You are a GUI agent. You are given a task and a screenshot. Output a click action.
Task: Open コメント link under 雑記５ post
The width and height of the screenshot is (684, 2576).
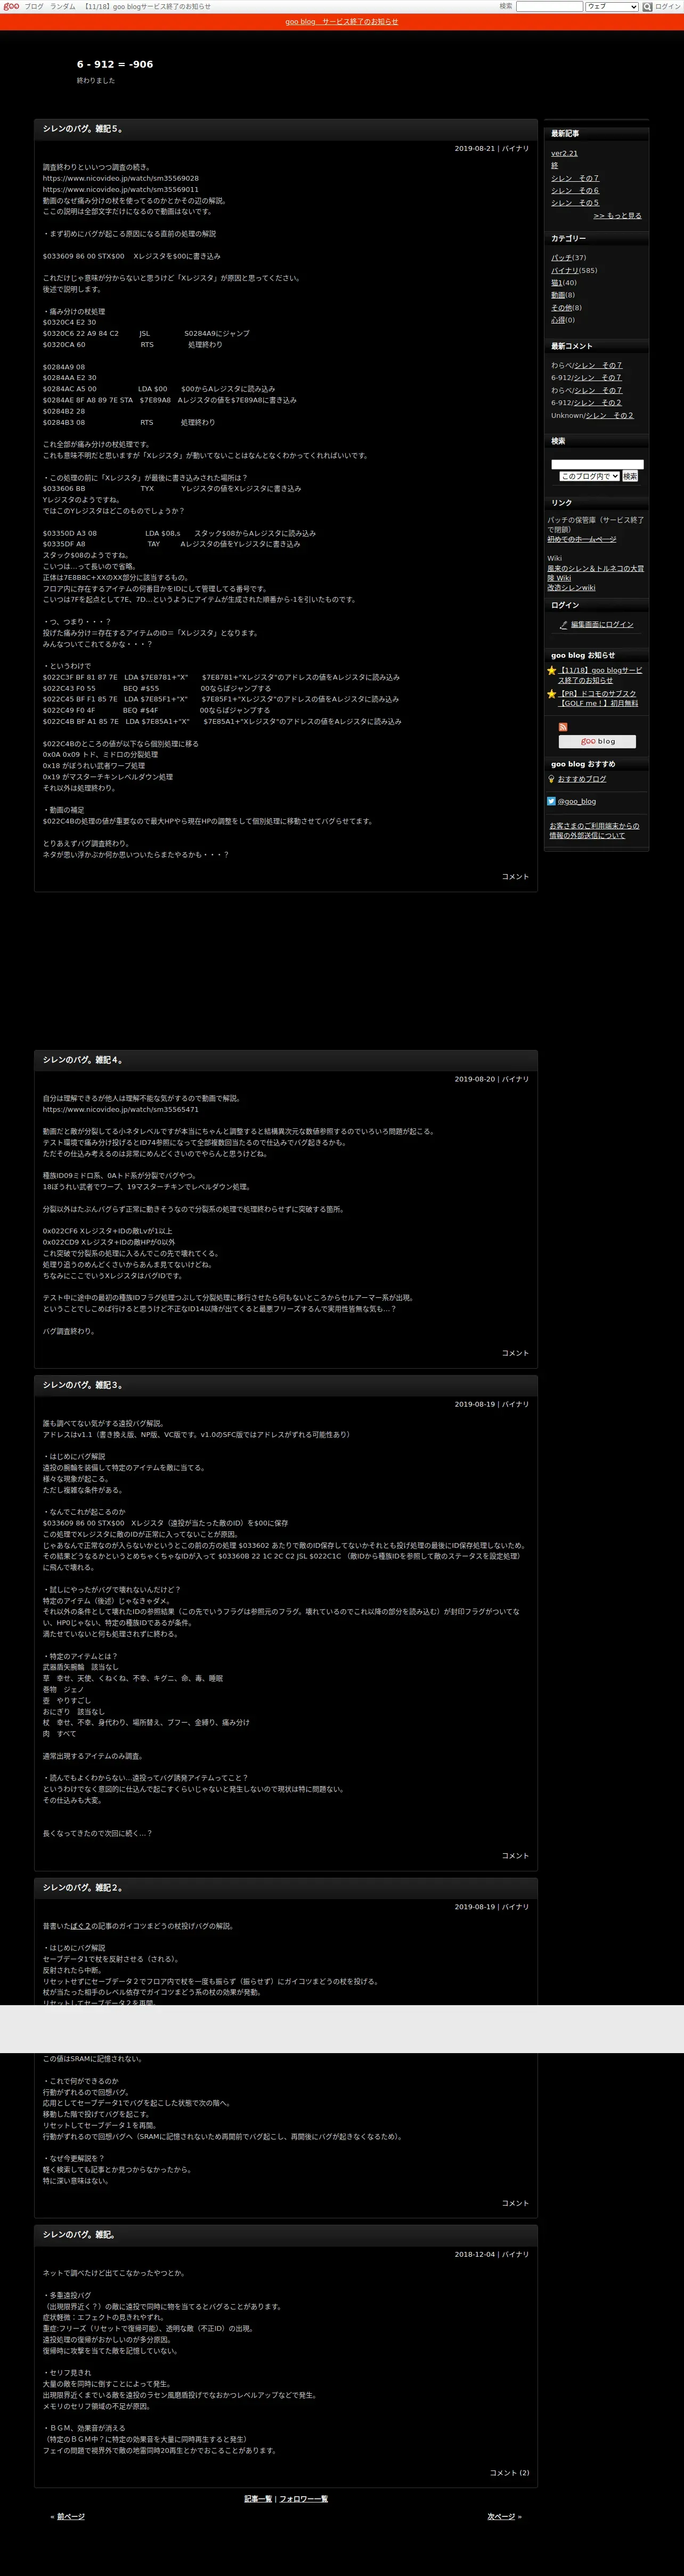[x=515, y=876]
